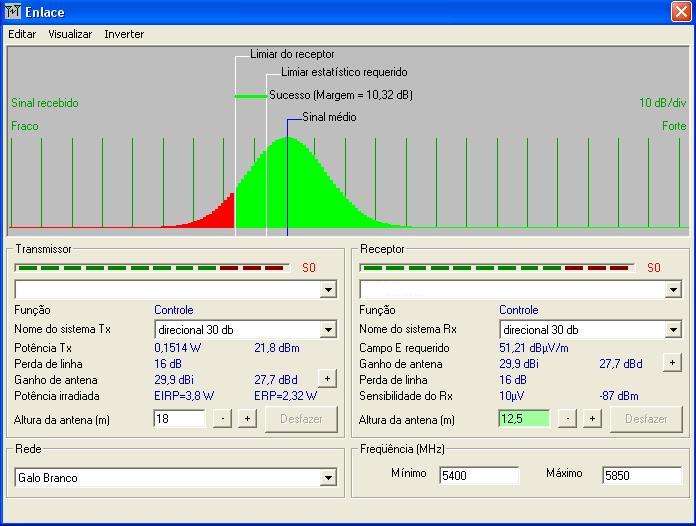Click the transmitter line loss value '16 dB'
Screen dimensions: 696x526
pos(168,364)
